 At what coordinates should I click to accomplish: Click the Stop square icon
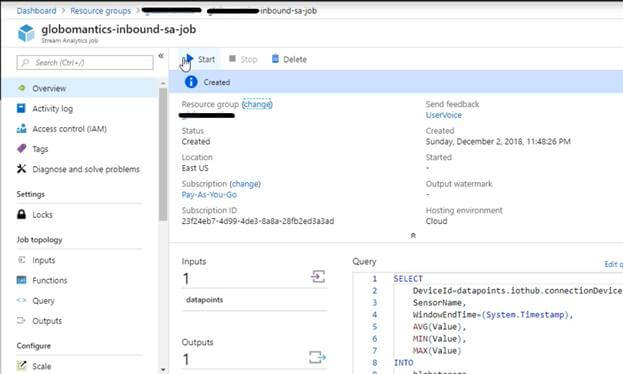pyautogui.click(x=232, y=59)
